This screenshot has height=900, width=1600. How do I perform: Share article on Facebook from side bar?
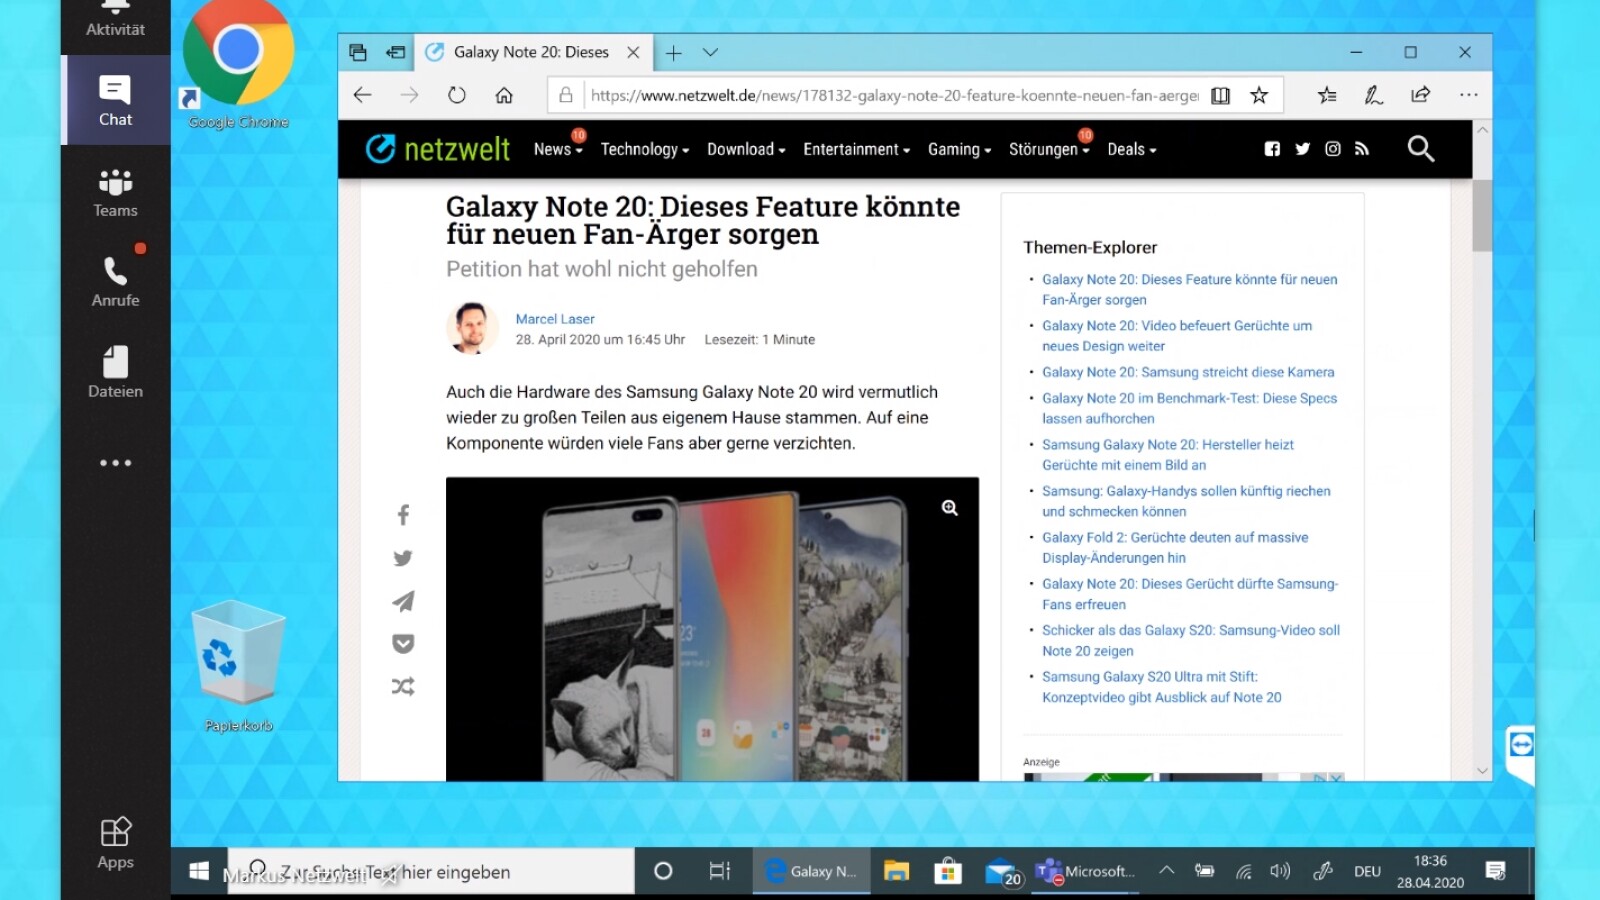tap(403, 515)
